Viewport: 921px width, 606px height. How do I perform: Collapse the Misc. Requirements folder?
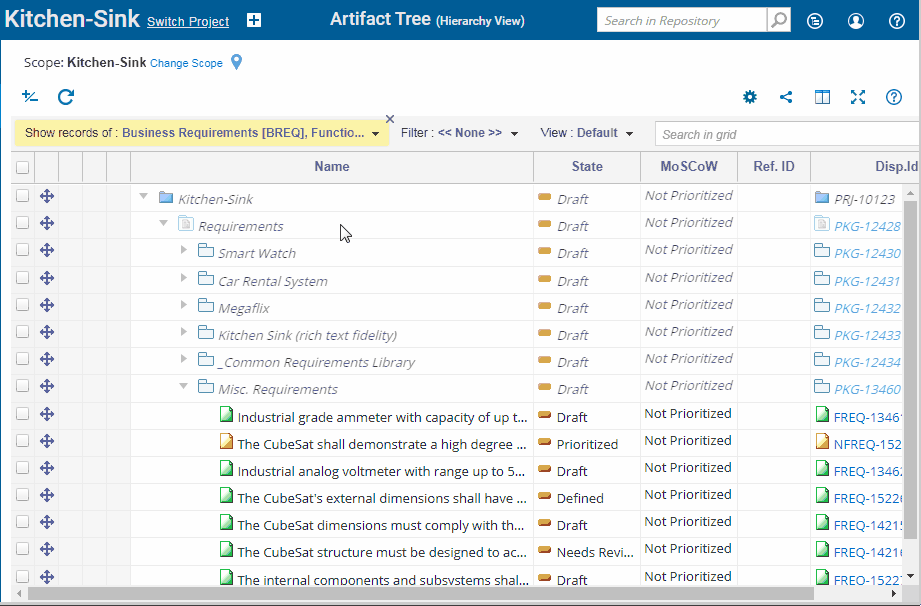coord(183,386)
